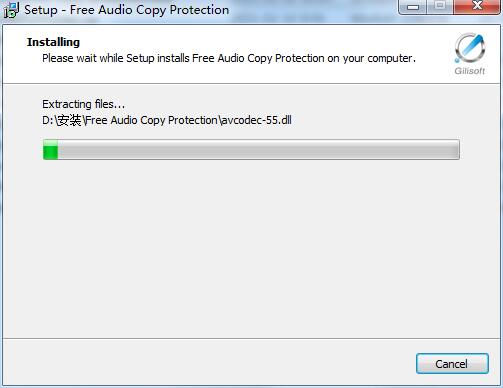Click "Free Audio Copy Protection" in the extraction path
Screen dimensions: 503x388
click(152, 120)
